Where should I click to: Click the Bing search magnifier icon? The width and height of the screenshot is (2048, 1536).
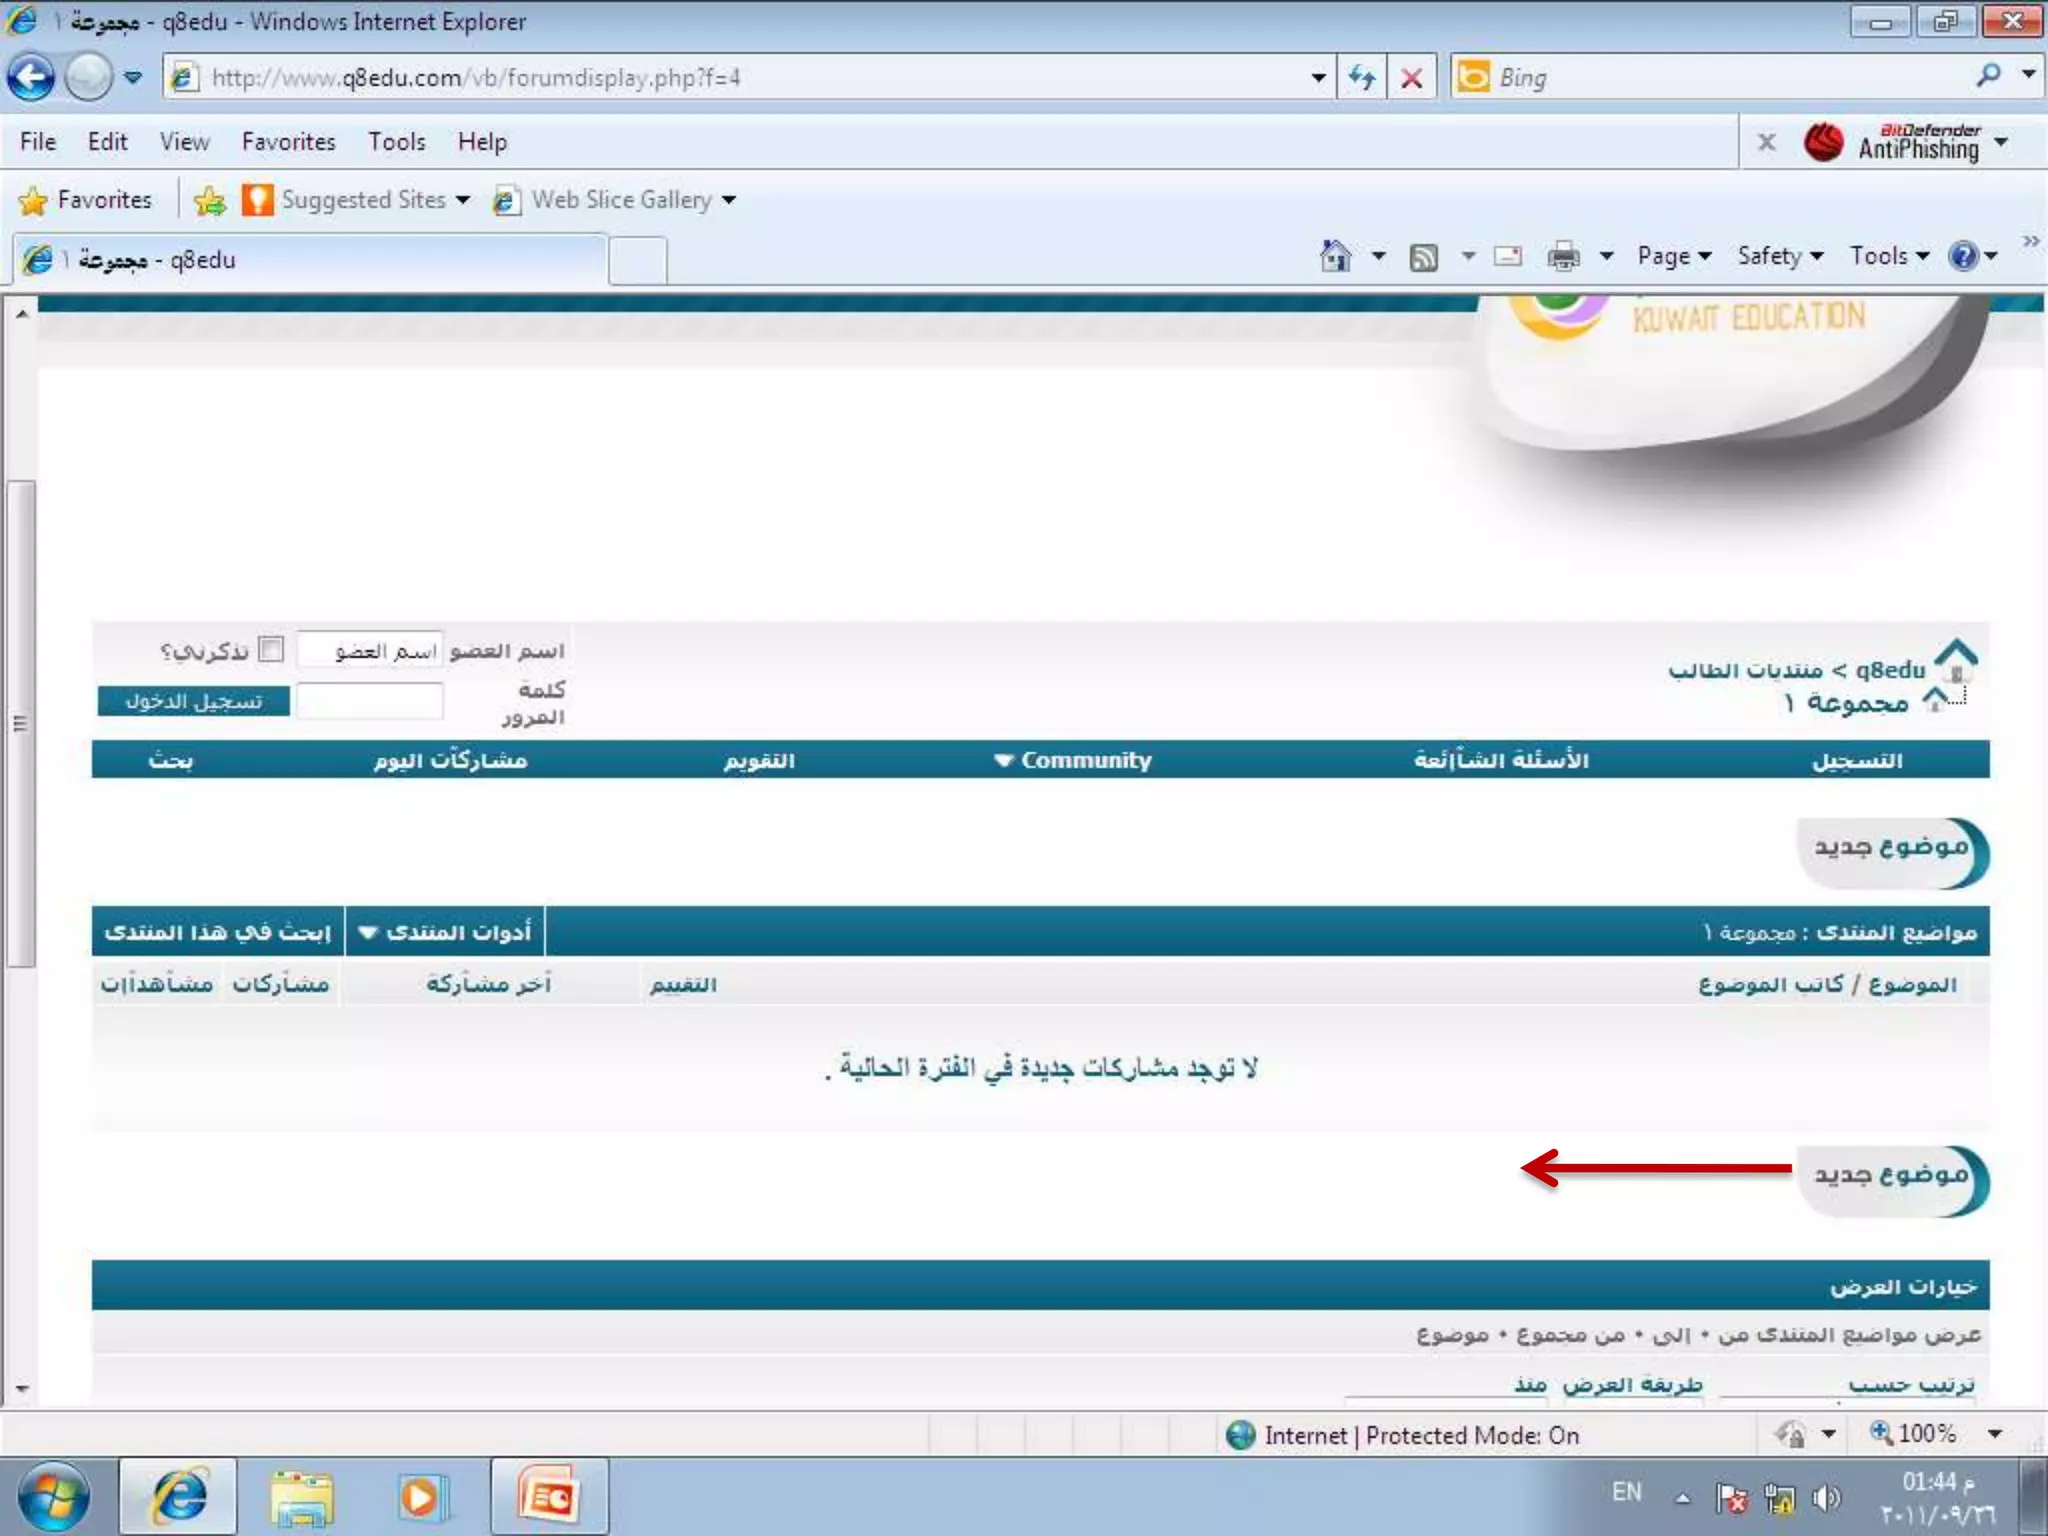1988,75
